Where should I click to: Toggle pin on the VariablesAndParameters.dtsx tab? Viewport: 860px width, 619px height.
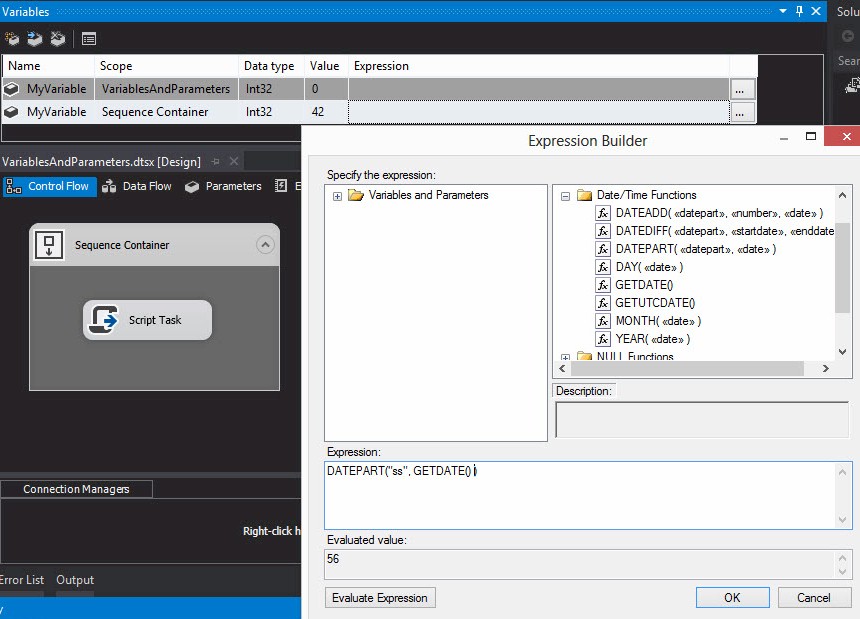[216, 162]
